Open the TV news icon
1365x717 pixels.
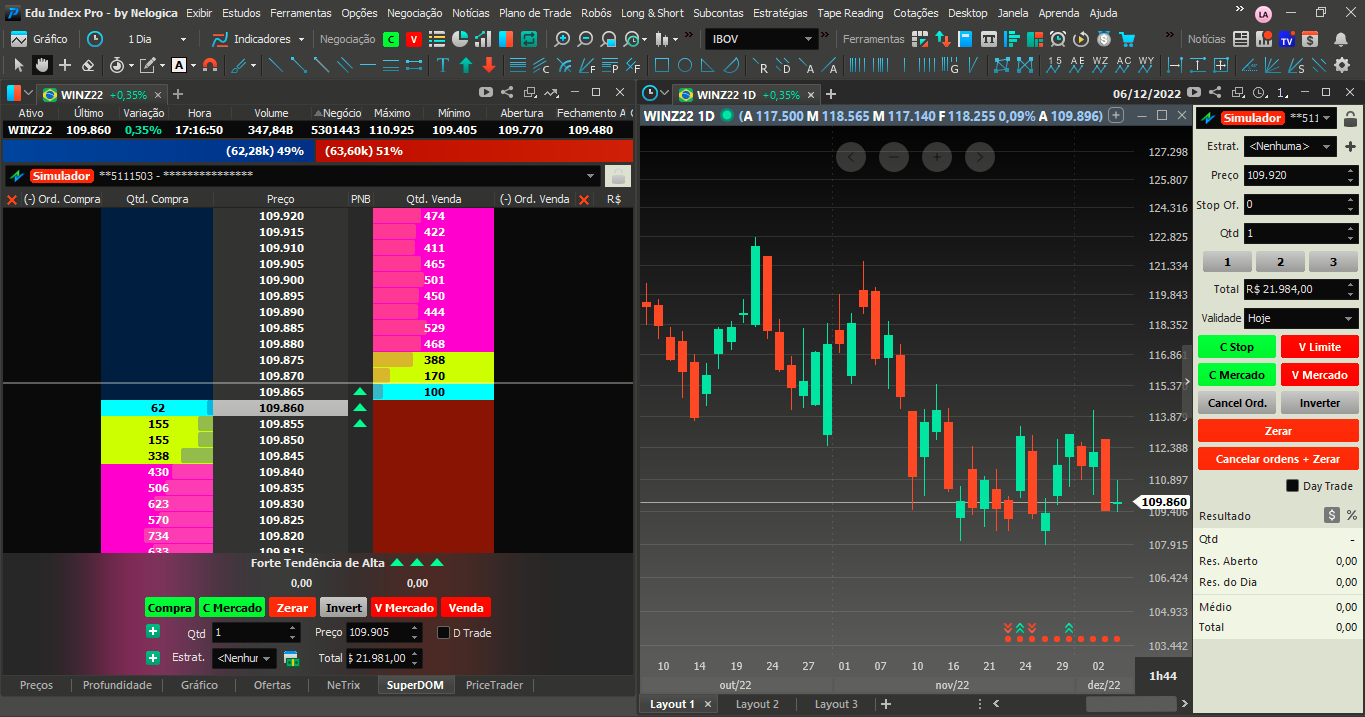(x=1287, y=39)
